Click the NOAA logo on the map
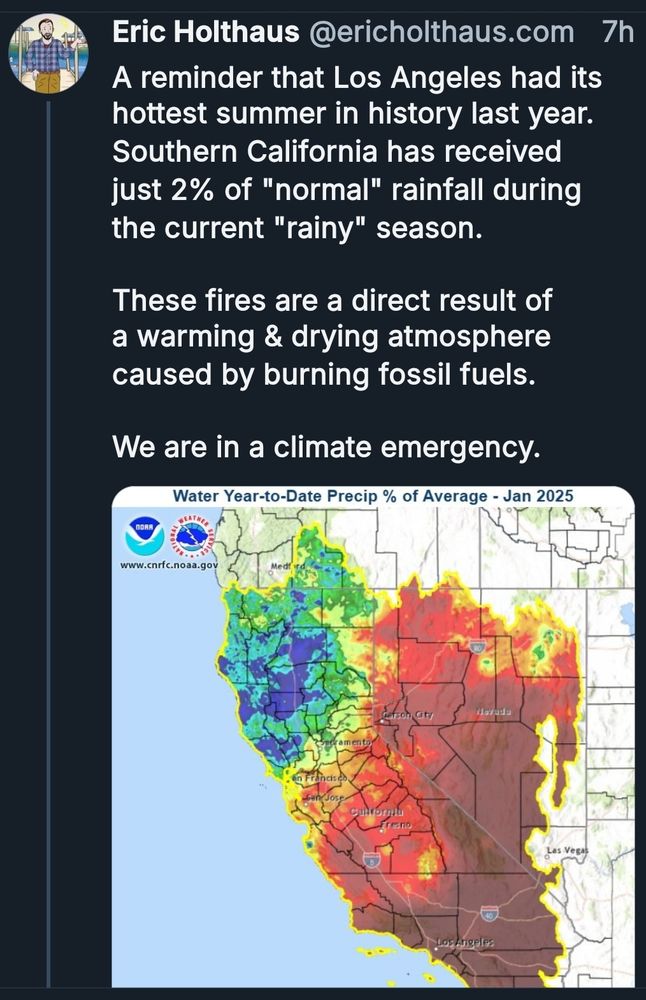 tap(145, 536)
